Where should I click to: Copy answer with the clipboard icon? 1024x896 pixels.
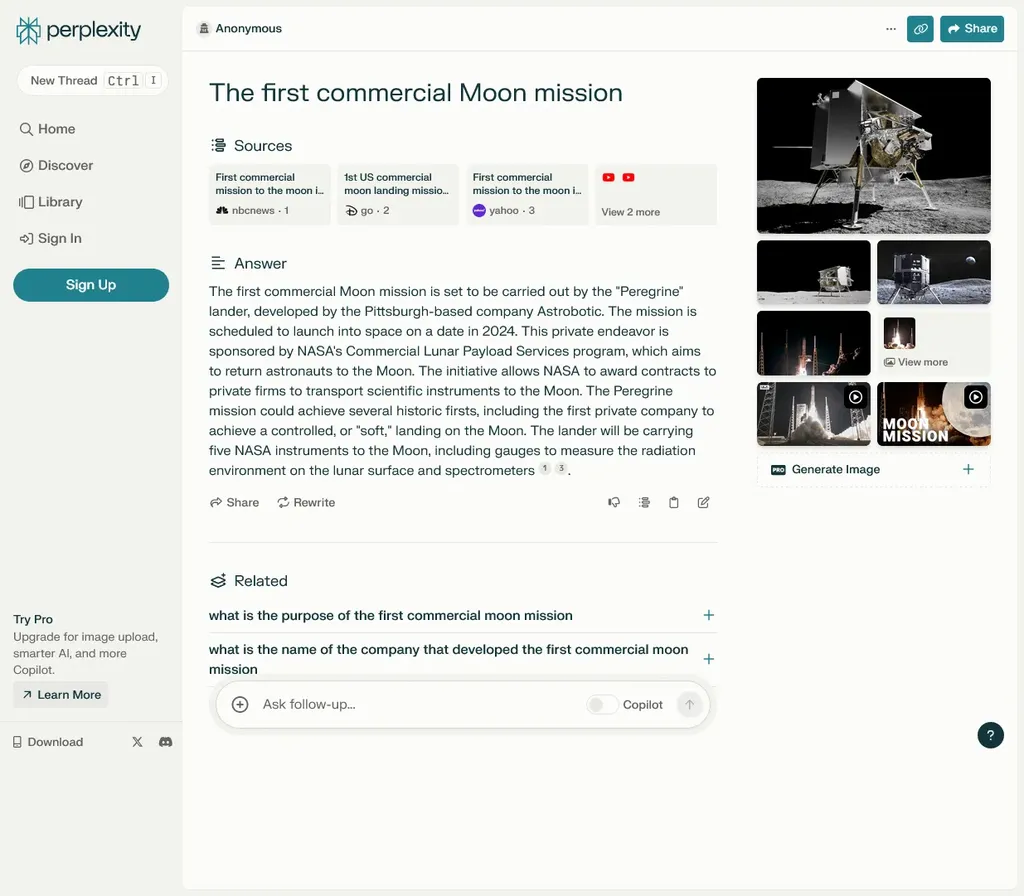point(673,502)
